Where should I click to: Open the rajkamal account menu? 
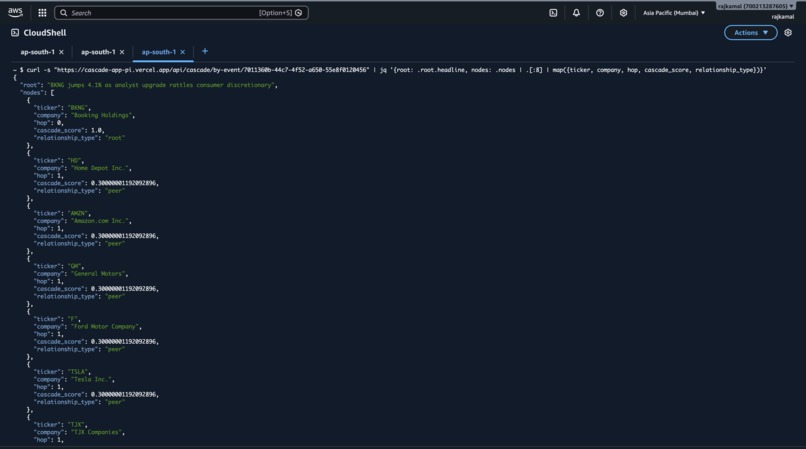756,6
